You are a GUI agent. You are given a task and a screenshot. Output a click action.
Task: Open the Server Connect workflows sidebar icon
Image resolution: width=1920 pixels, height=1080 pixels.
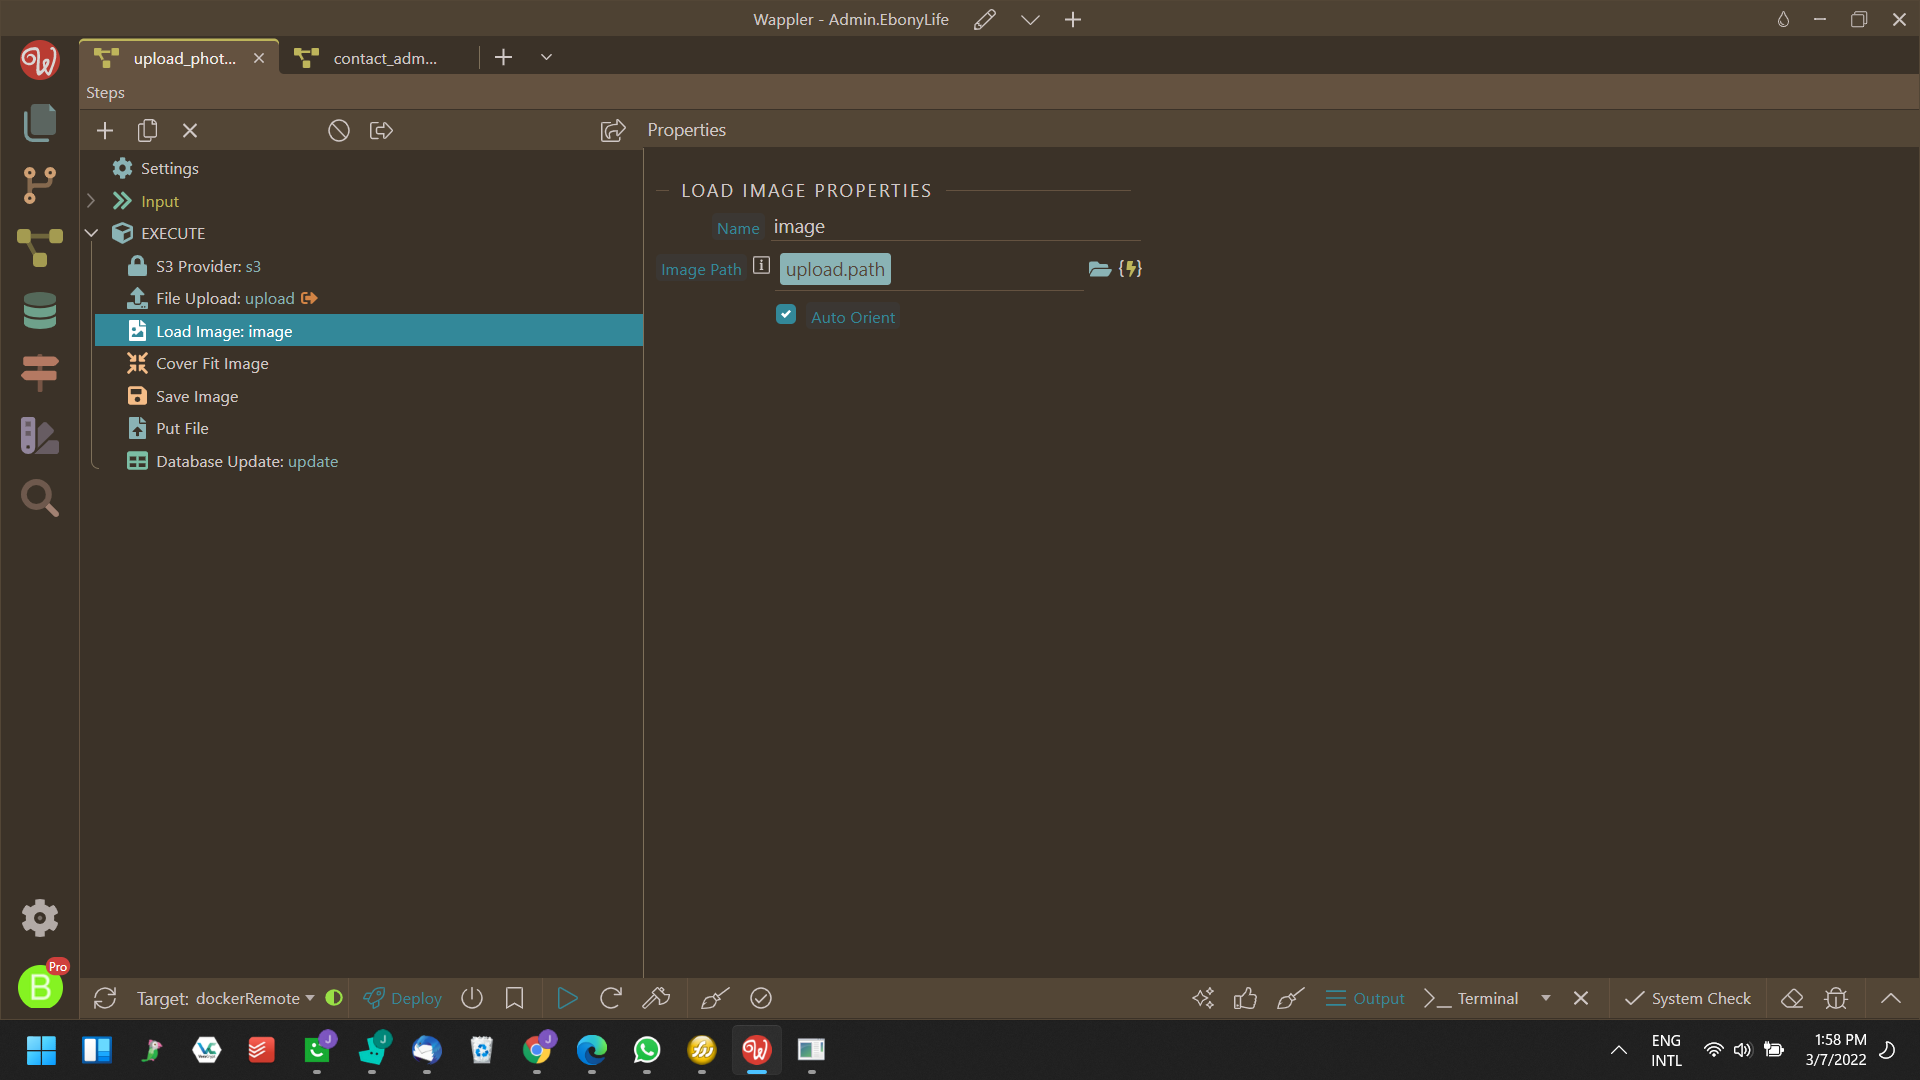40,247
